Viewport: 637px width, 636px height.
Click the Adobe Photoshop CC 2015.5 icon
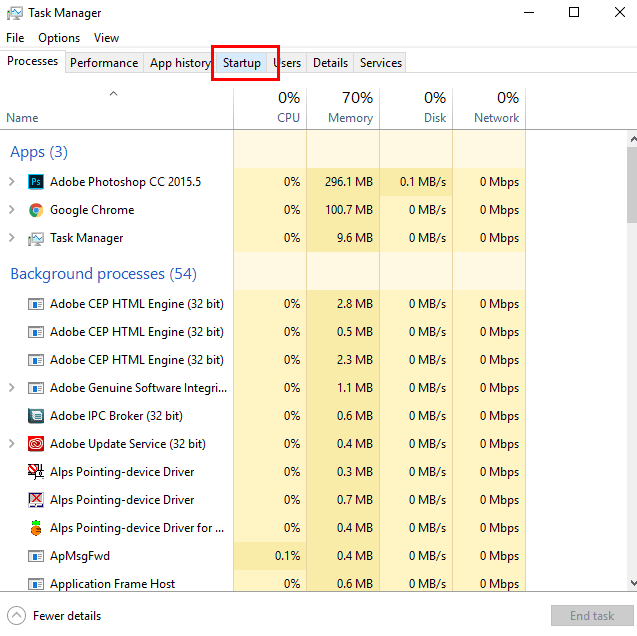(36, 182)
